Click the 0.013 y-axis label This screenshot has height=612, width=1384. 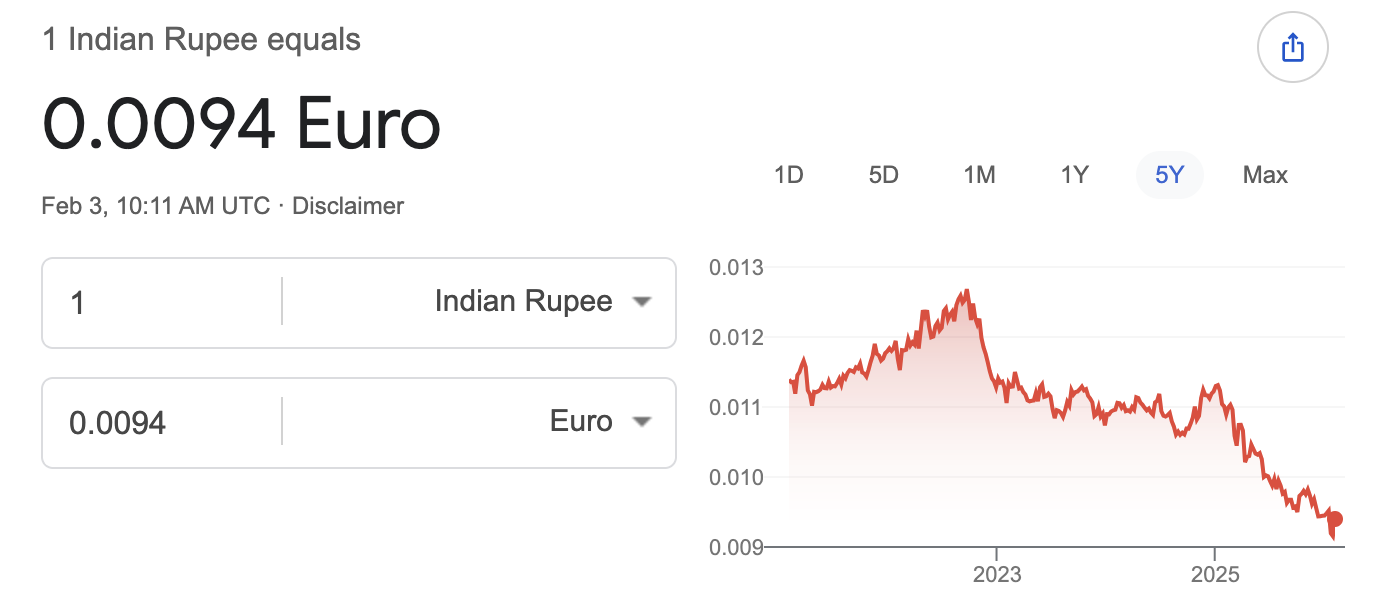[735, 268]
